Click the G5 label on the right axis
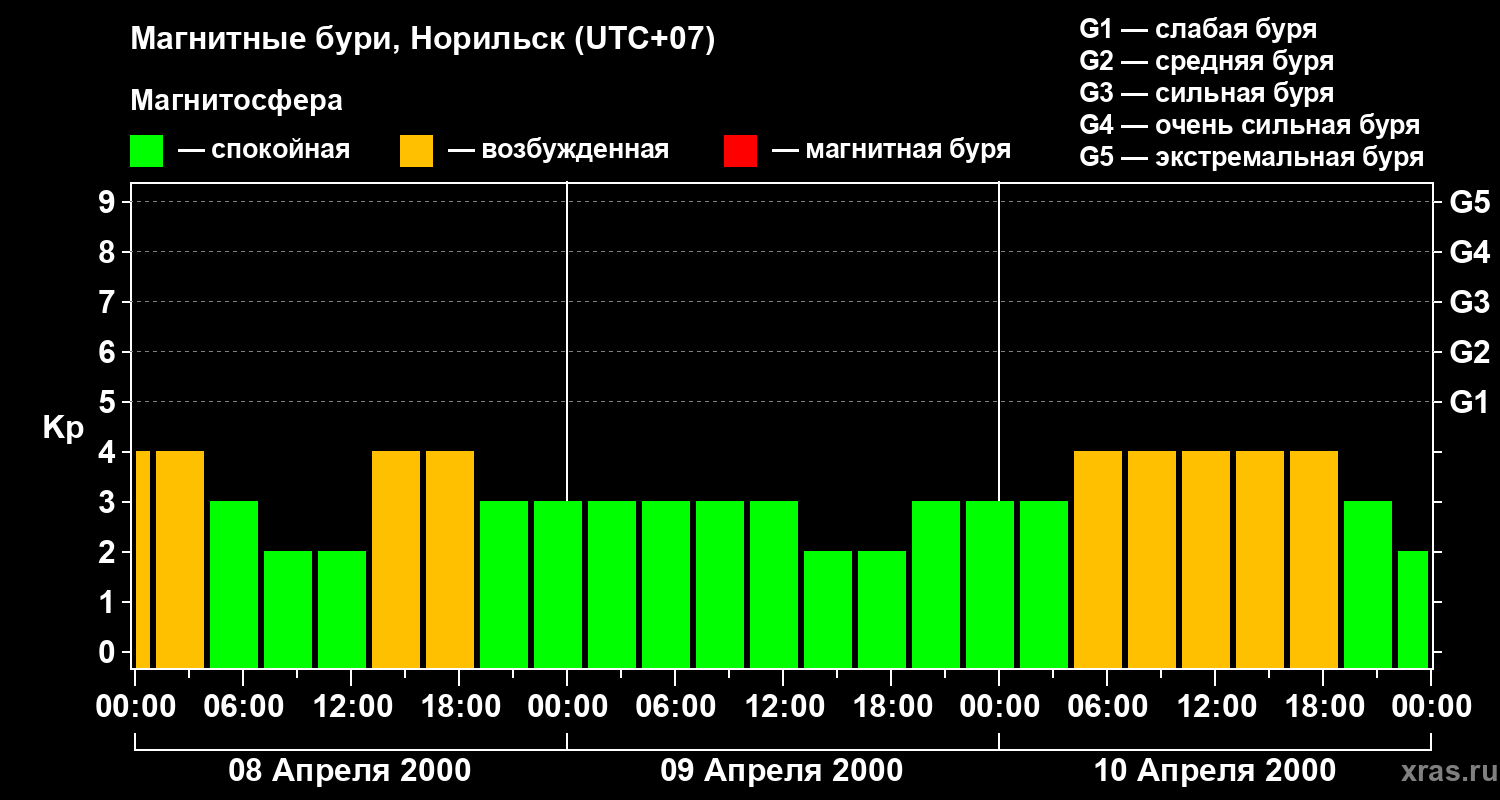 1469,202
